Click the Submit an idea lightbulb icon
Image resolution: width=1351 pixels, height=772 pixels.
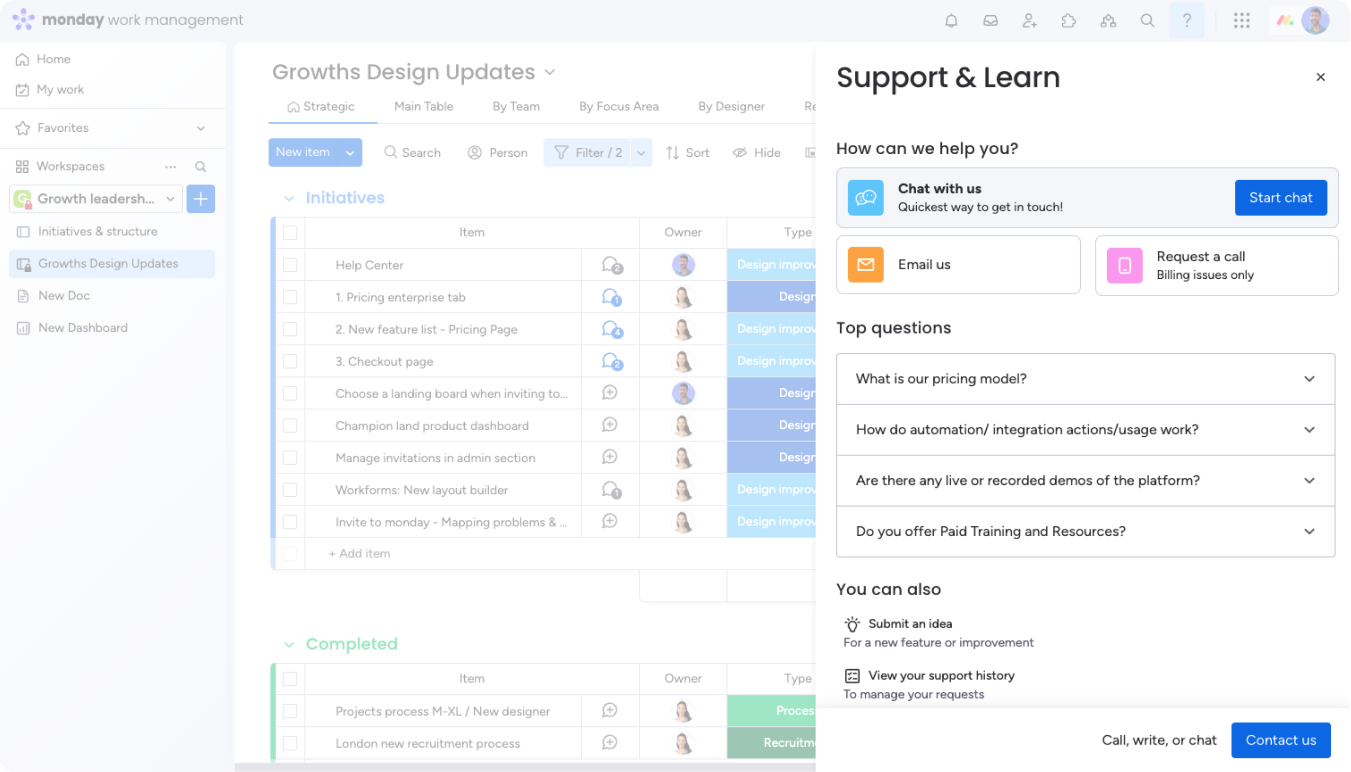click(852, 624)
